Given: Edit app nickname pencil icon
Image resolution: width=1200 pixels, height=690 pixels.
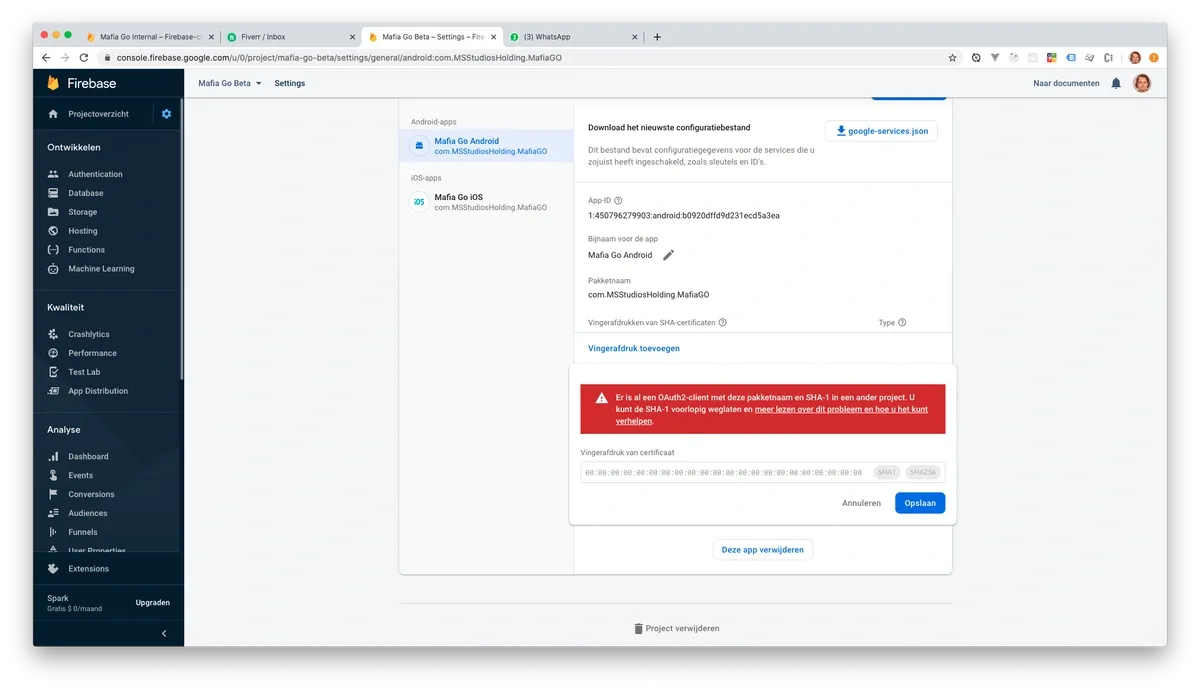Looking at the screenshot, I should (669, 255).
